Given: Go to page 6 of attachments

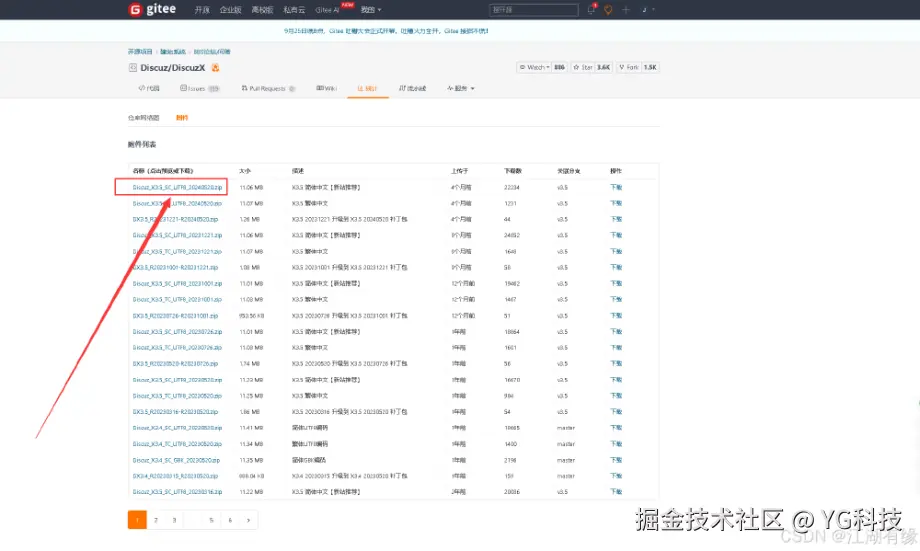Looking at the screenshot, I should (x=230, y=520).
